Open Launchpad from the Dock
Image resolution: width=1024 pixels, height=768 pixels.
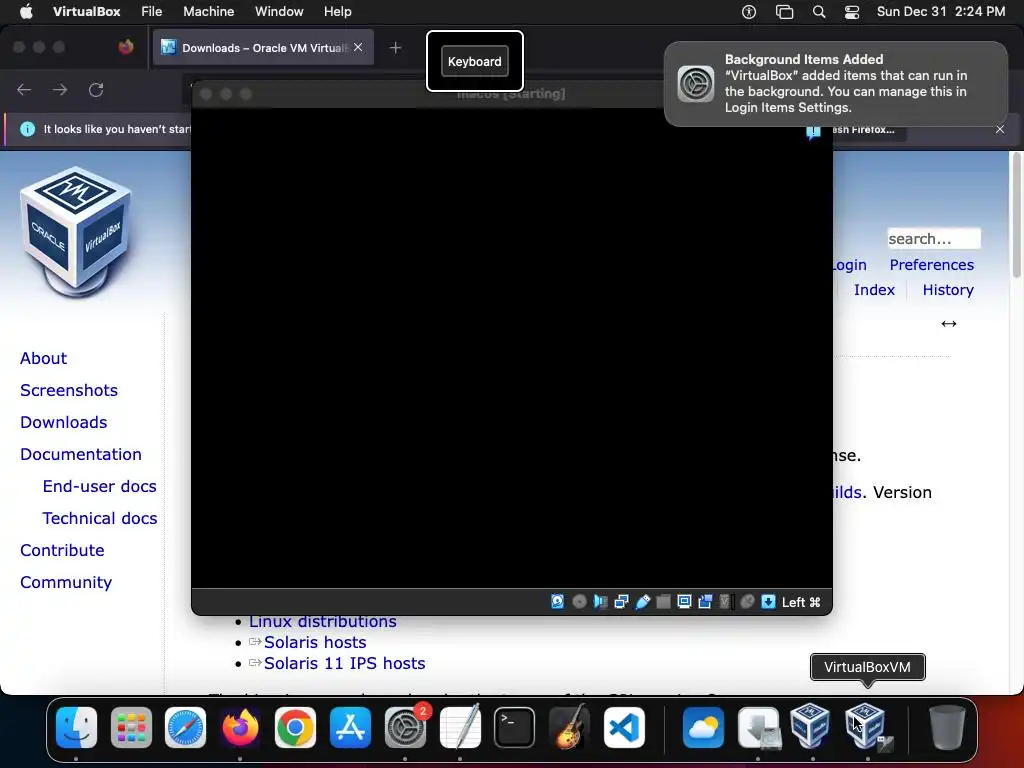(x=131, y=727)
